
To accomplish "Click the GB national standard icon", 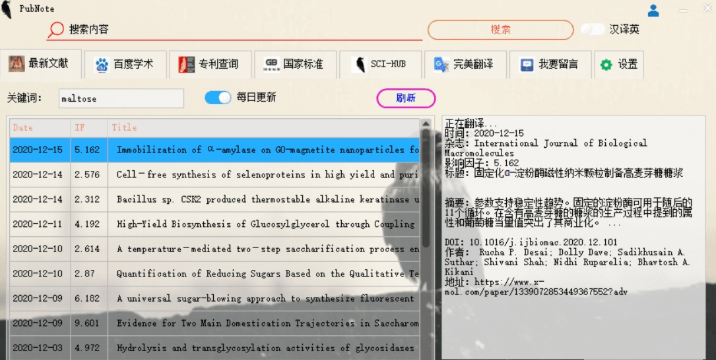I will point(272,64).
